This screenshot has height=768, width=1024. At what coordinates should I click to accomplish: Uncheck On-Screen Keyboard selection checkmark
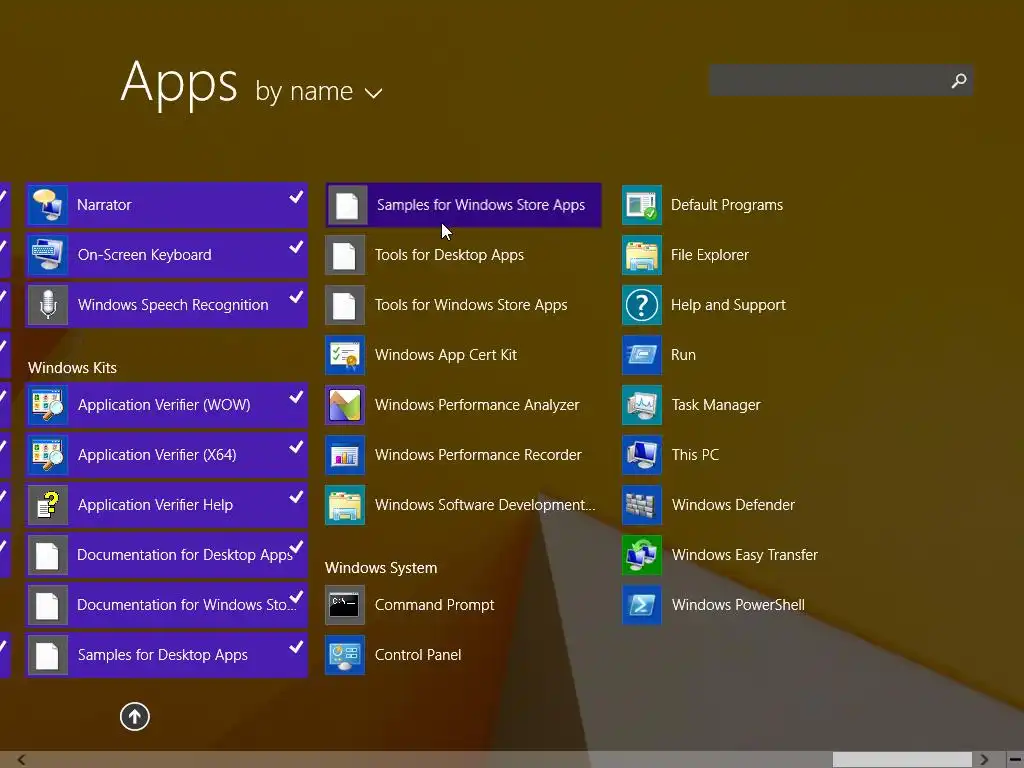(296, 247)
